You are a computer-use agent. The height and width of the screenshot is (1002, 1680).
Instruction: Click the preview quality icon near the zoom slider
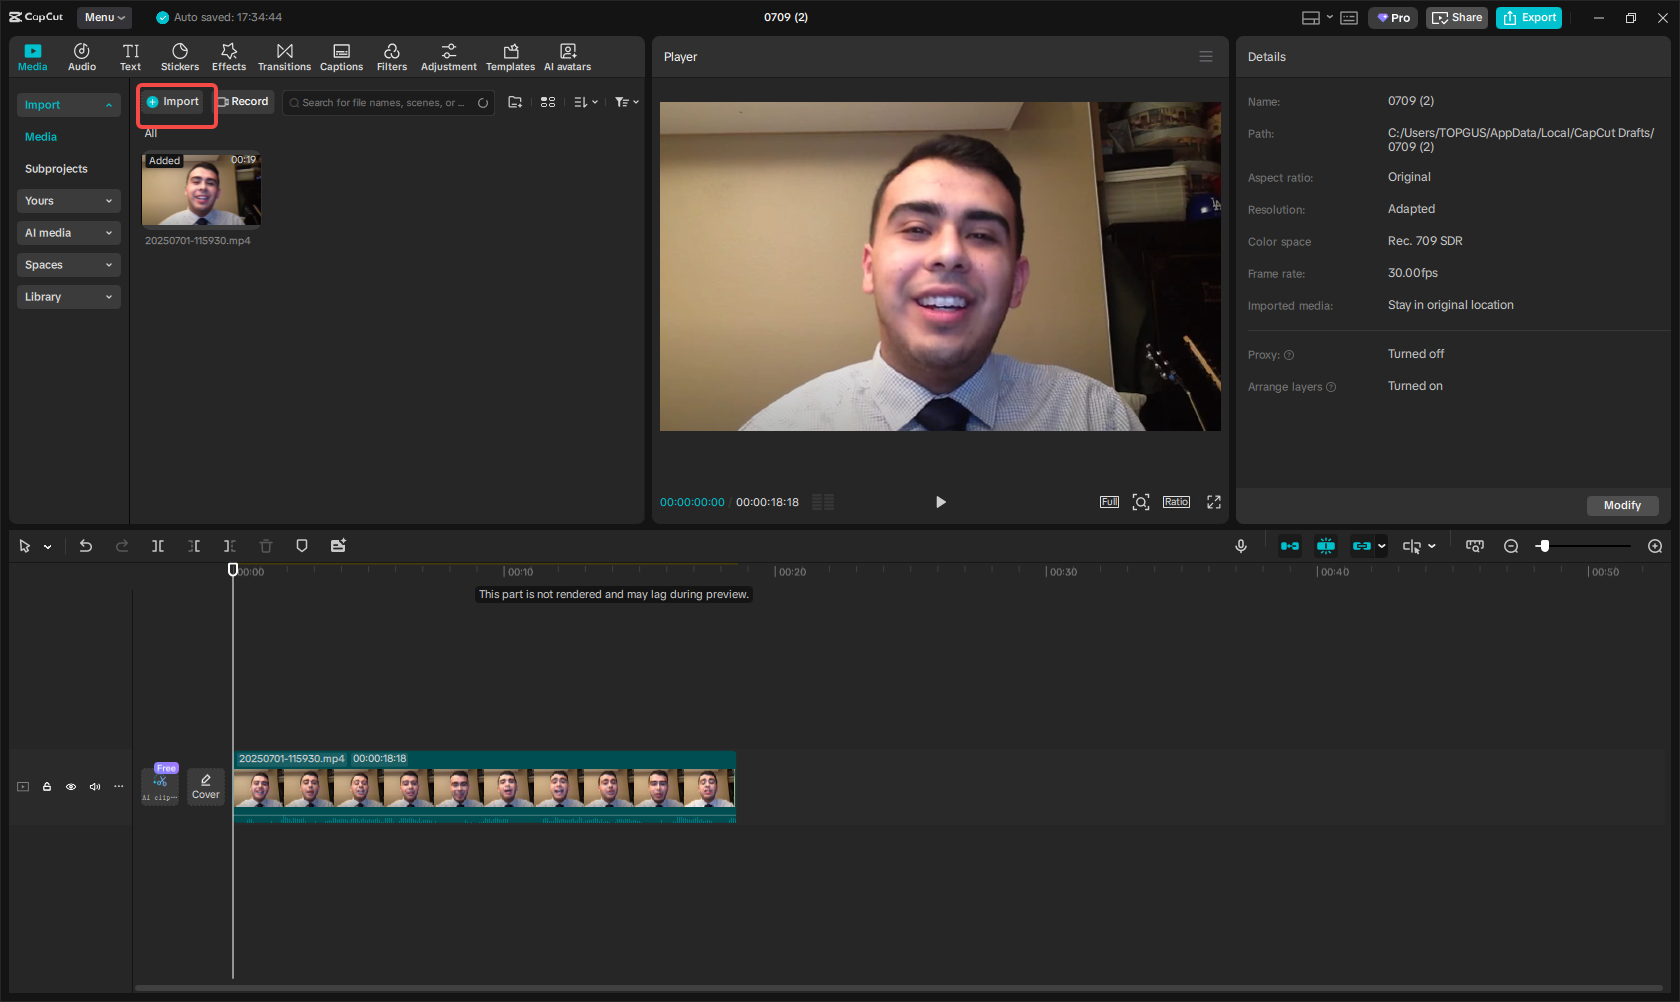1474,546
